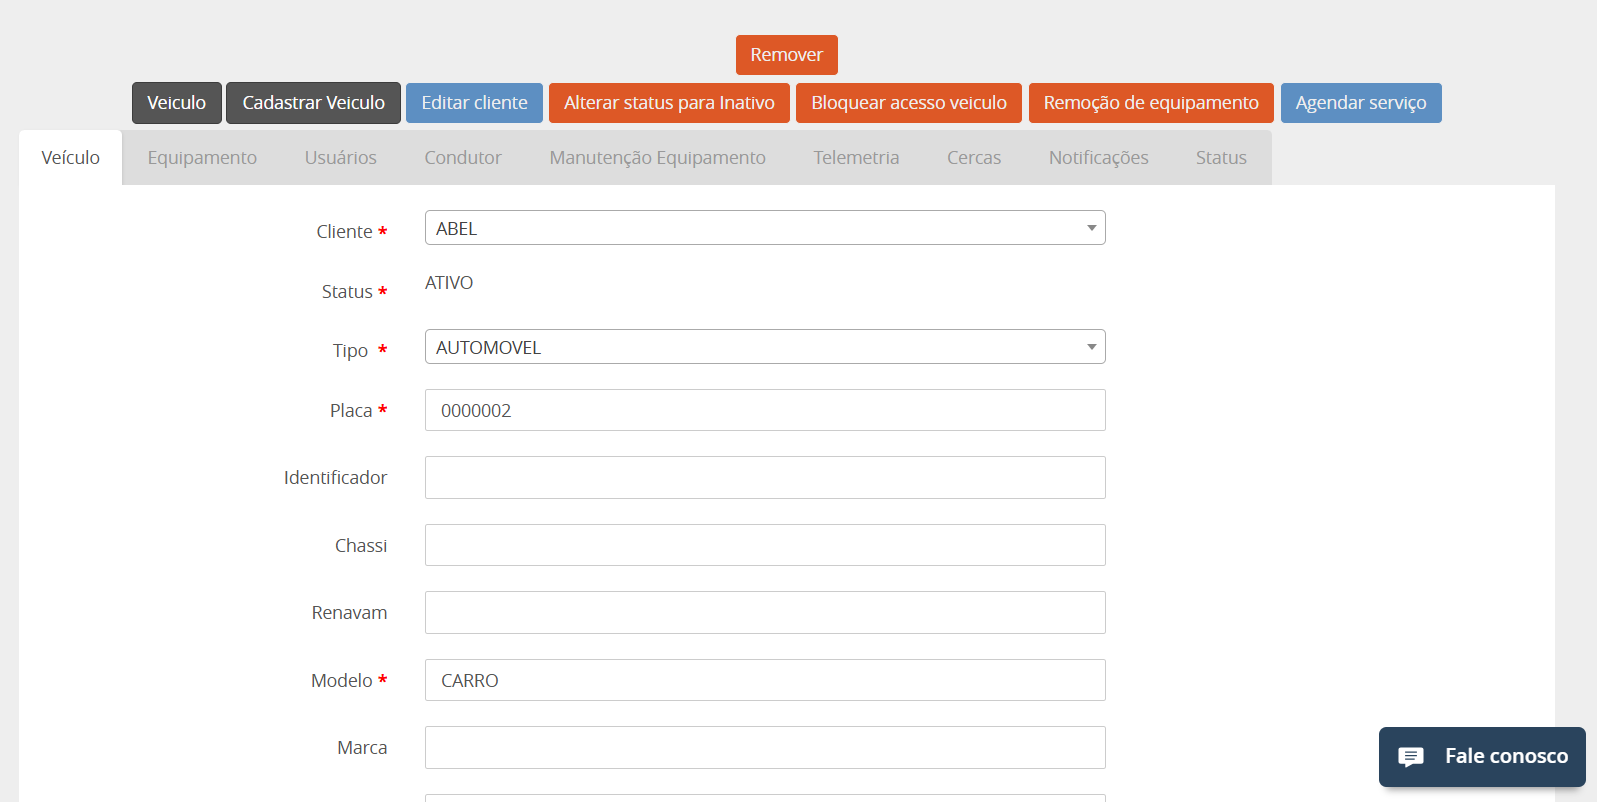
Task: Click Bloquear acesso veiculo button
Action: [x=908, y=103]
